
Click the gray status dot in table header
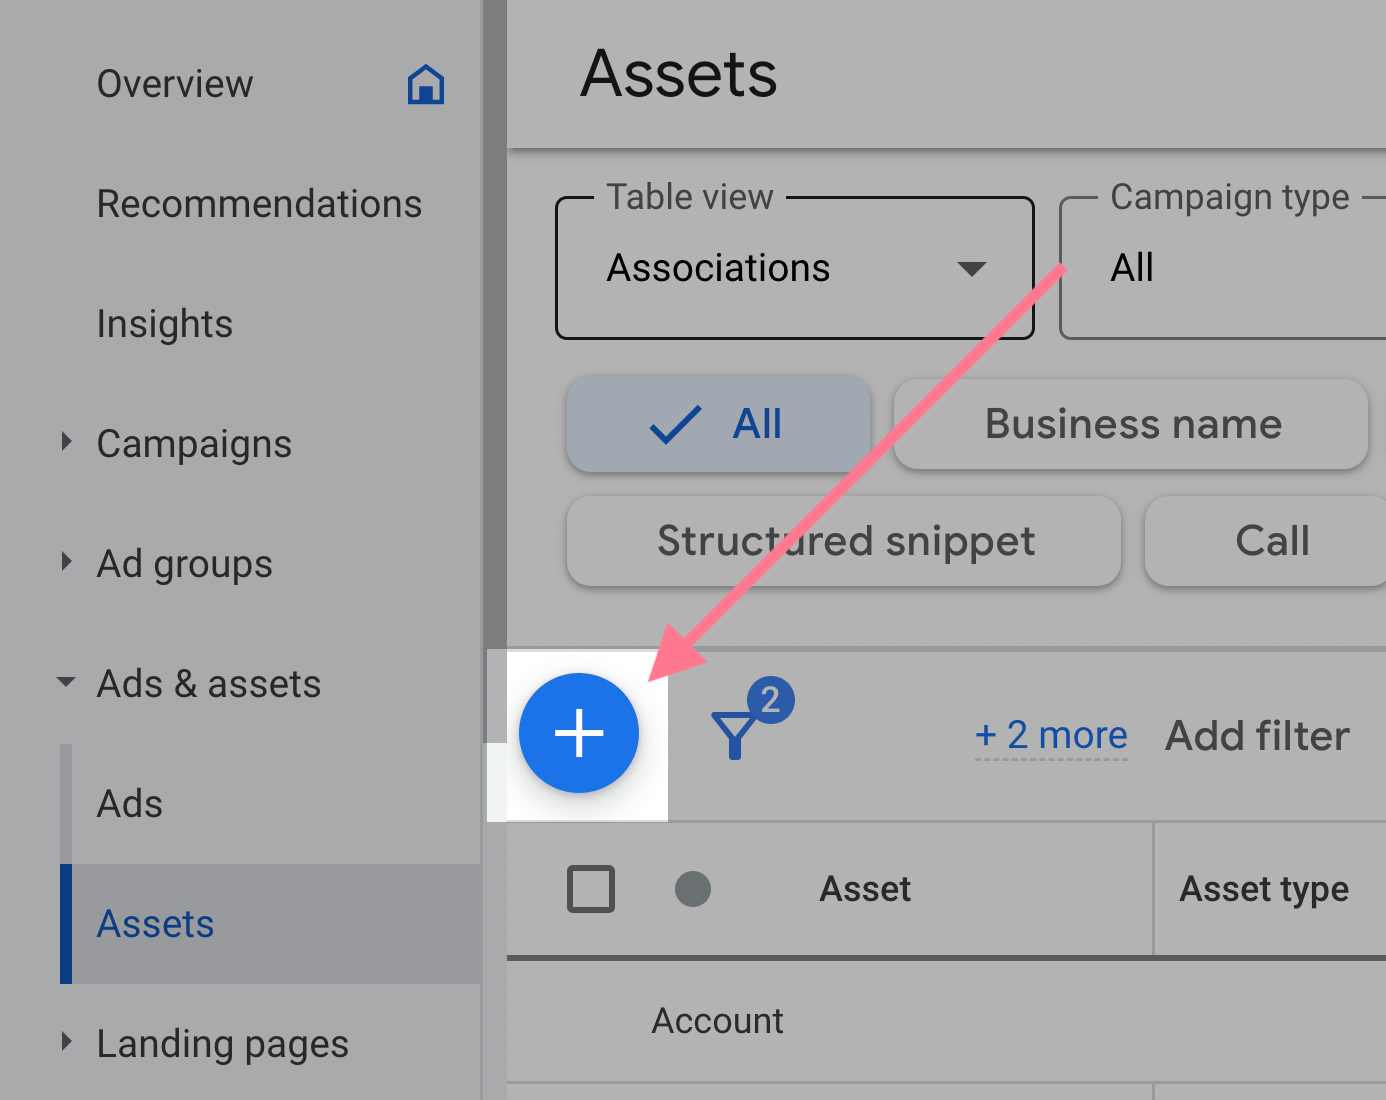(x=693, y=889)
